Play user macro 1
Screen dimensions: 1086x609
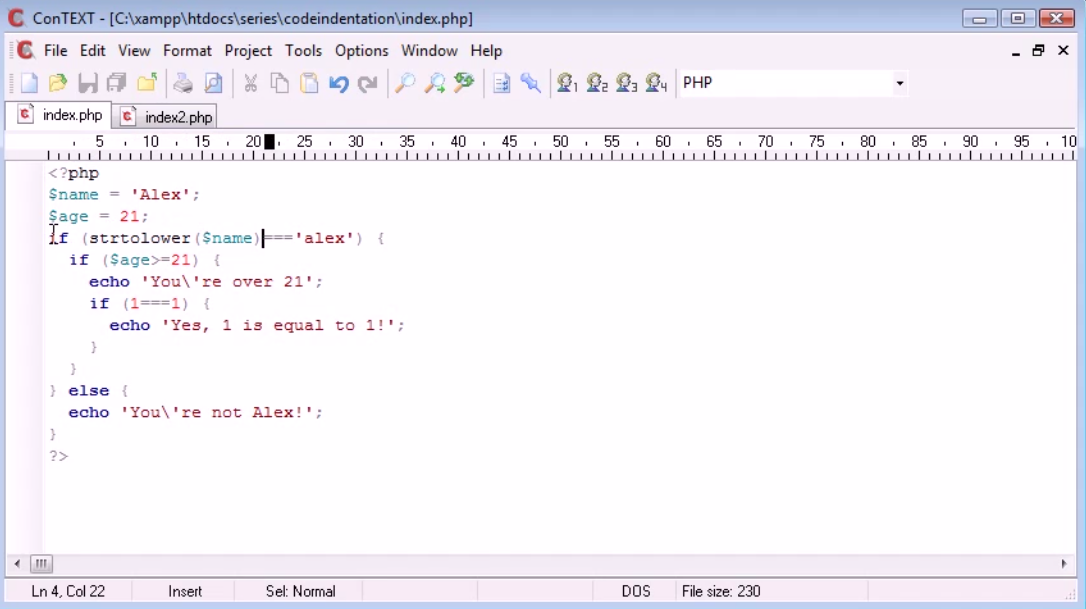(x=567, y=83)
